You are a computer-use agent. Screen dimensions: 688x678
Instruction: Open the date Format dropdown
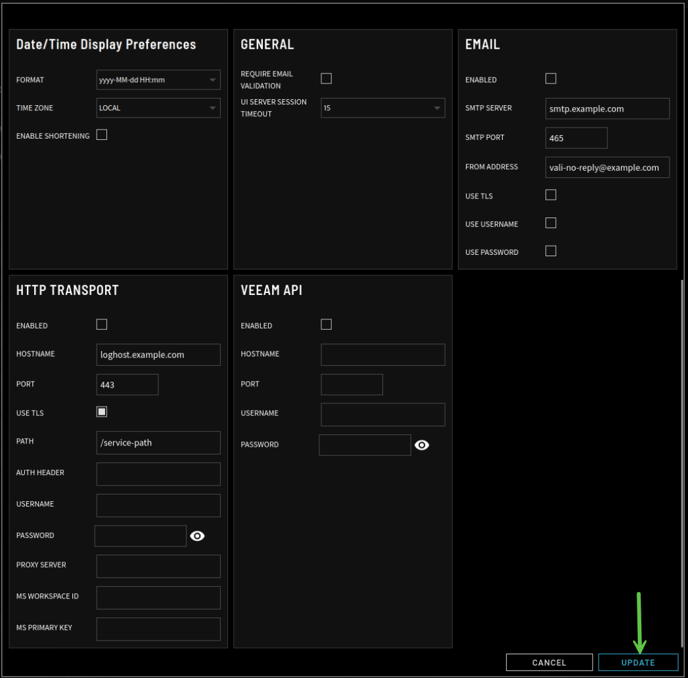(x=158, y=80)
